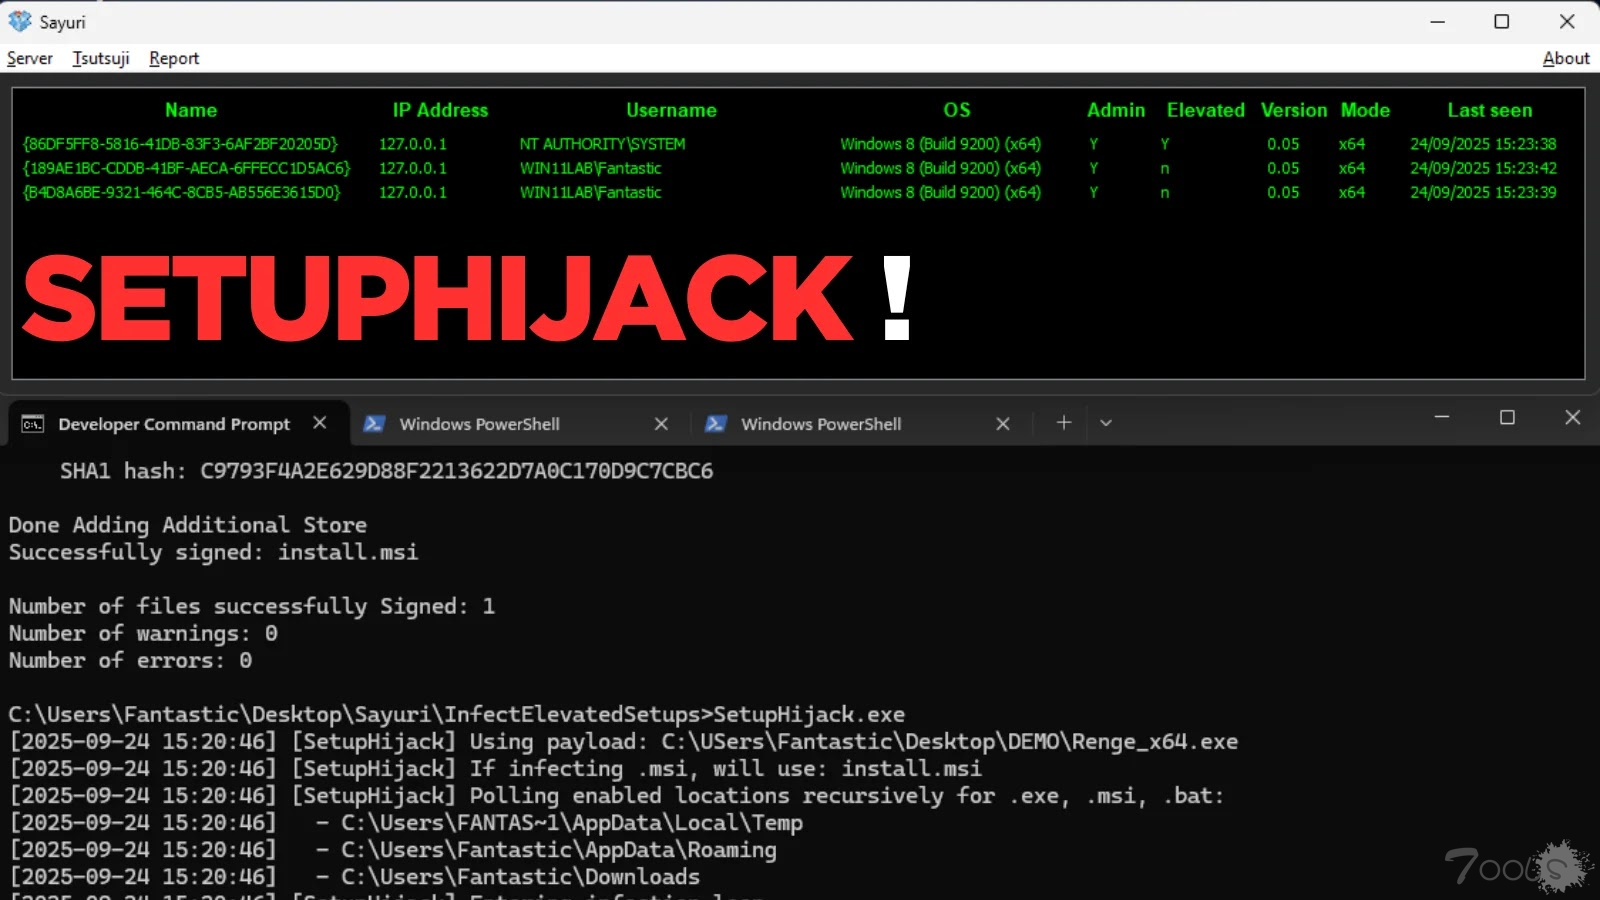Close the second Windows PowerShell tab
This screenshot has width=1600, height=900.
[x=1003, y=424]
